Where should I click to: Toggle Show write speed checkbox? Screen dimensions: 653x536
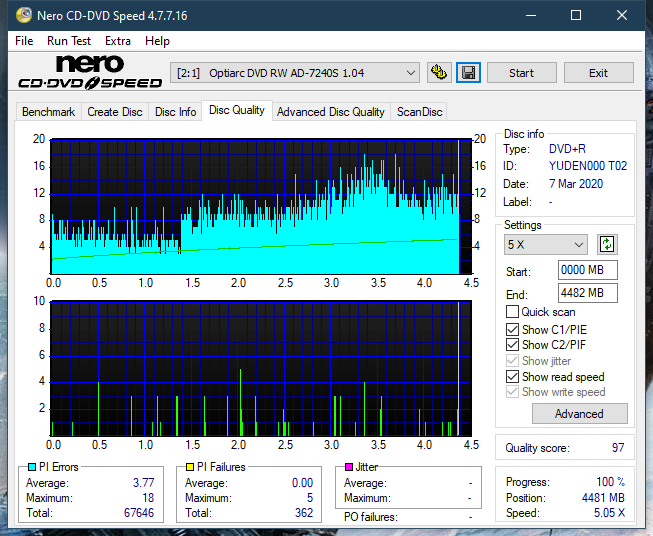pyautogui.click(x=512, y=392)
